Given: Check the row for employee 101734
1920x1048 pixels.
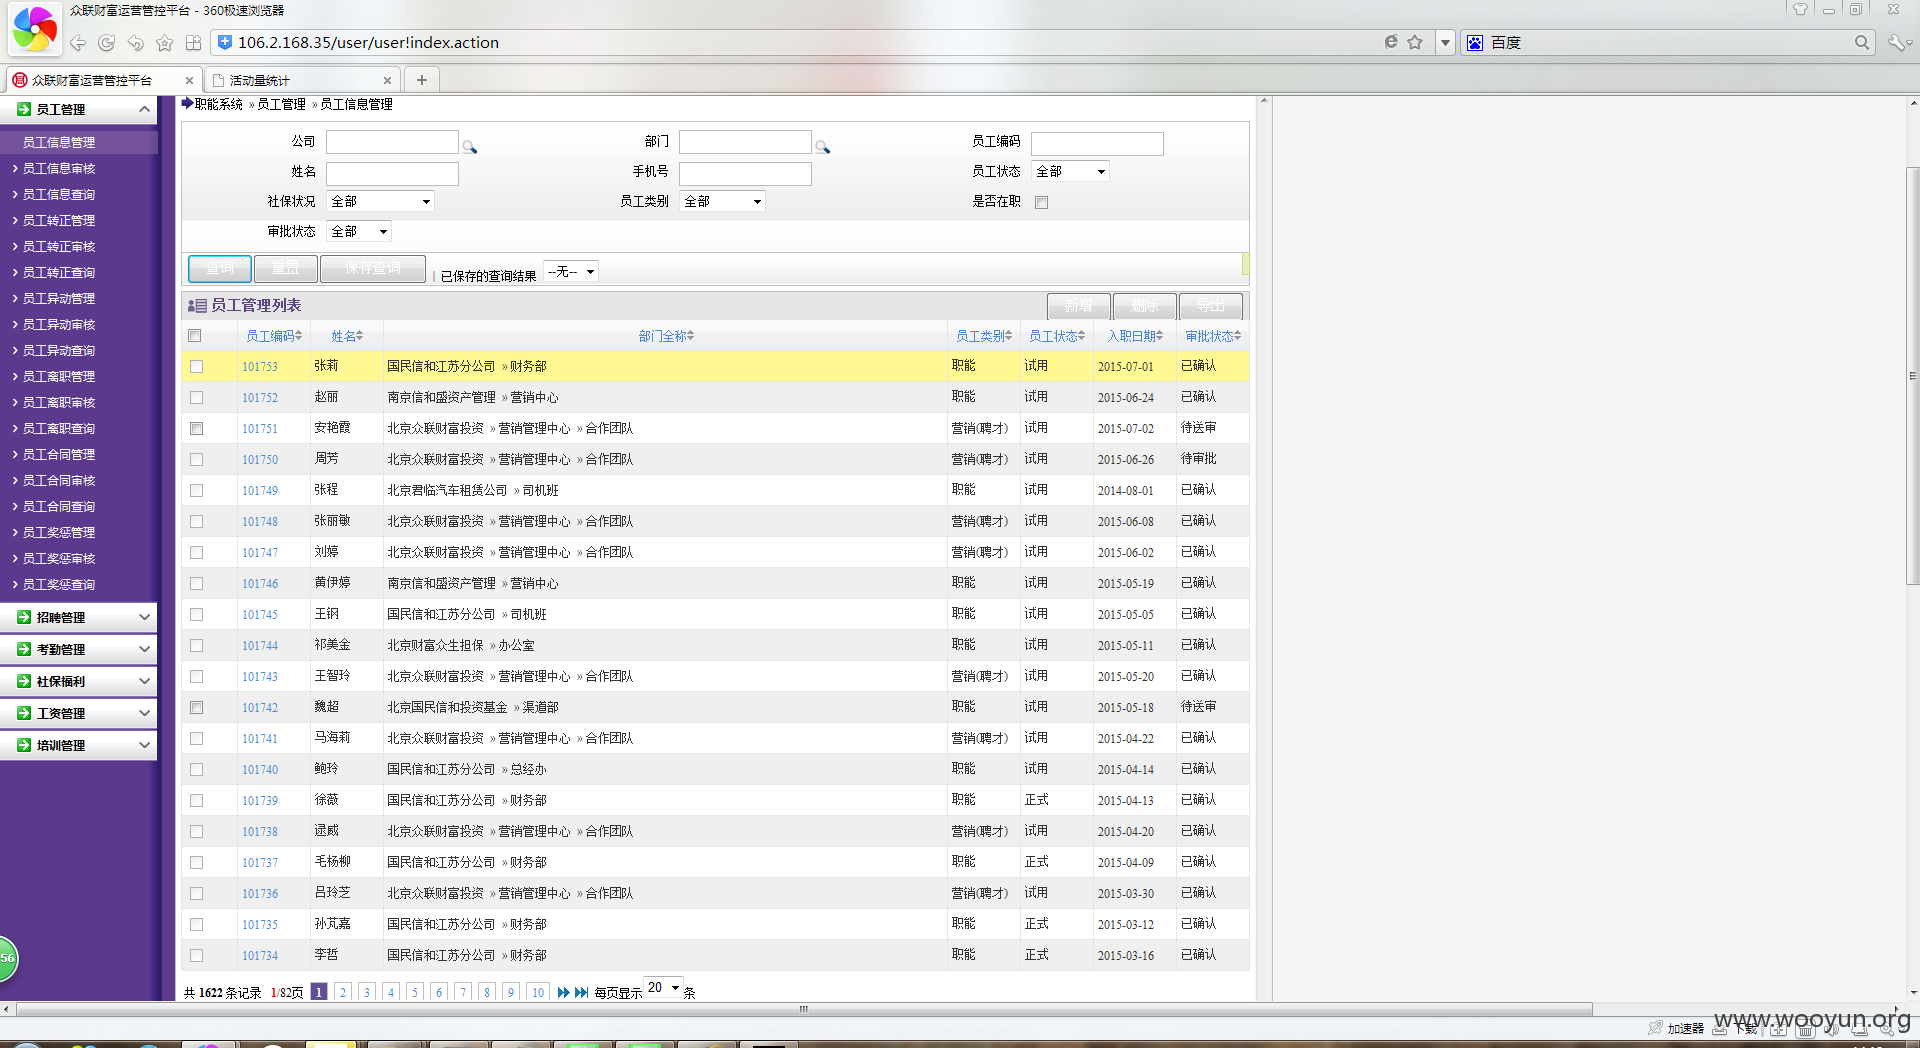Looking at the screenshot, I should (x=196, y=956).
